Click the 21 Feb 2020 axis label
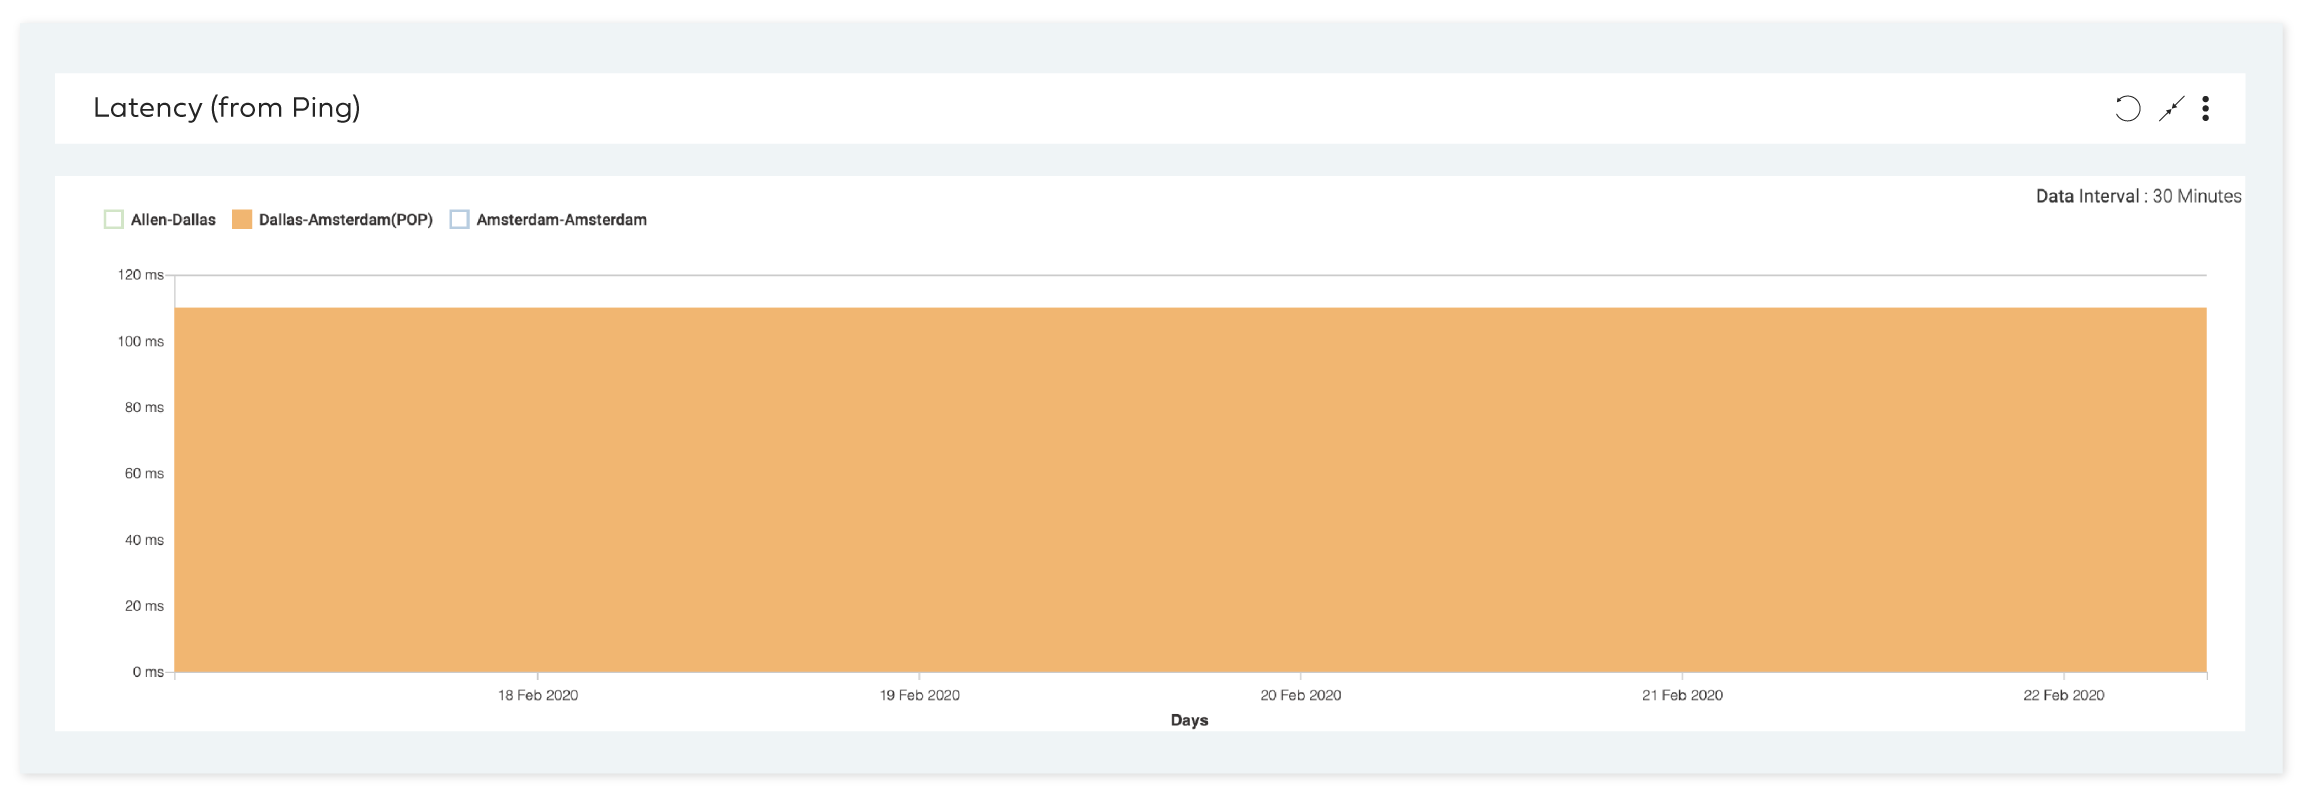 (x=1682, y=695)
